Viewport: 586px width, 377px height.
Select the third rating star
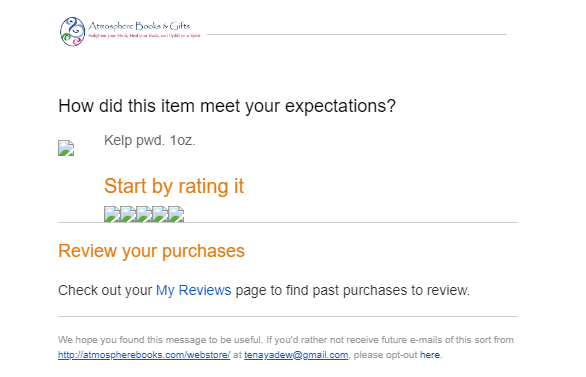tap(144, 214)
